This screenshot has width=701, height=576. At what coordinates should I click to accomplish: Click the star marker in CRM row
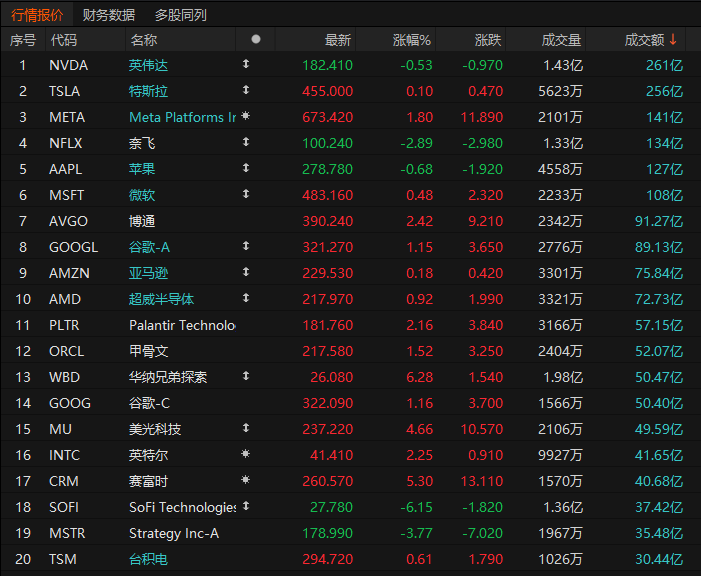coord(245,479)
